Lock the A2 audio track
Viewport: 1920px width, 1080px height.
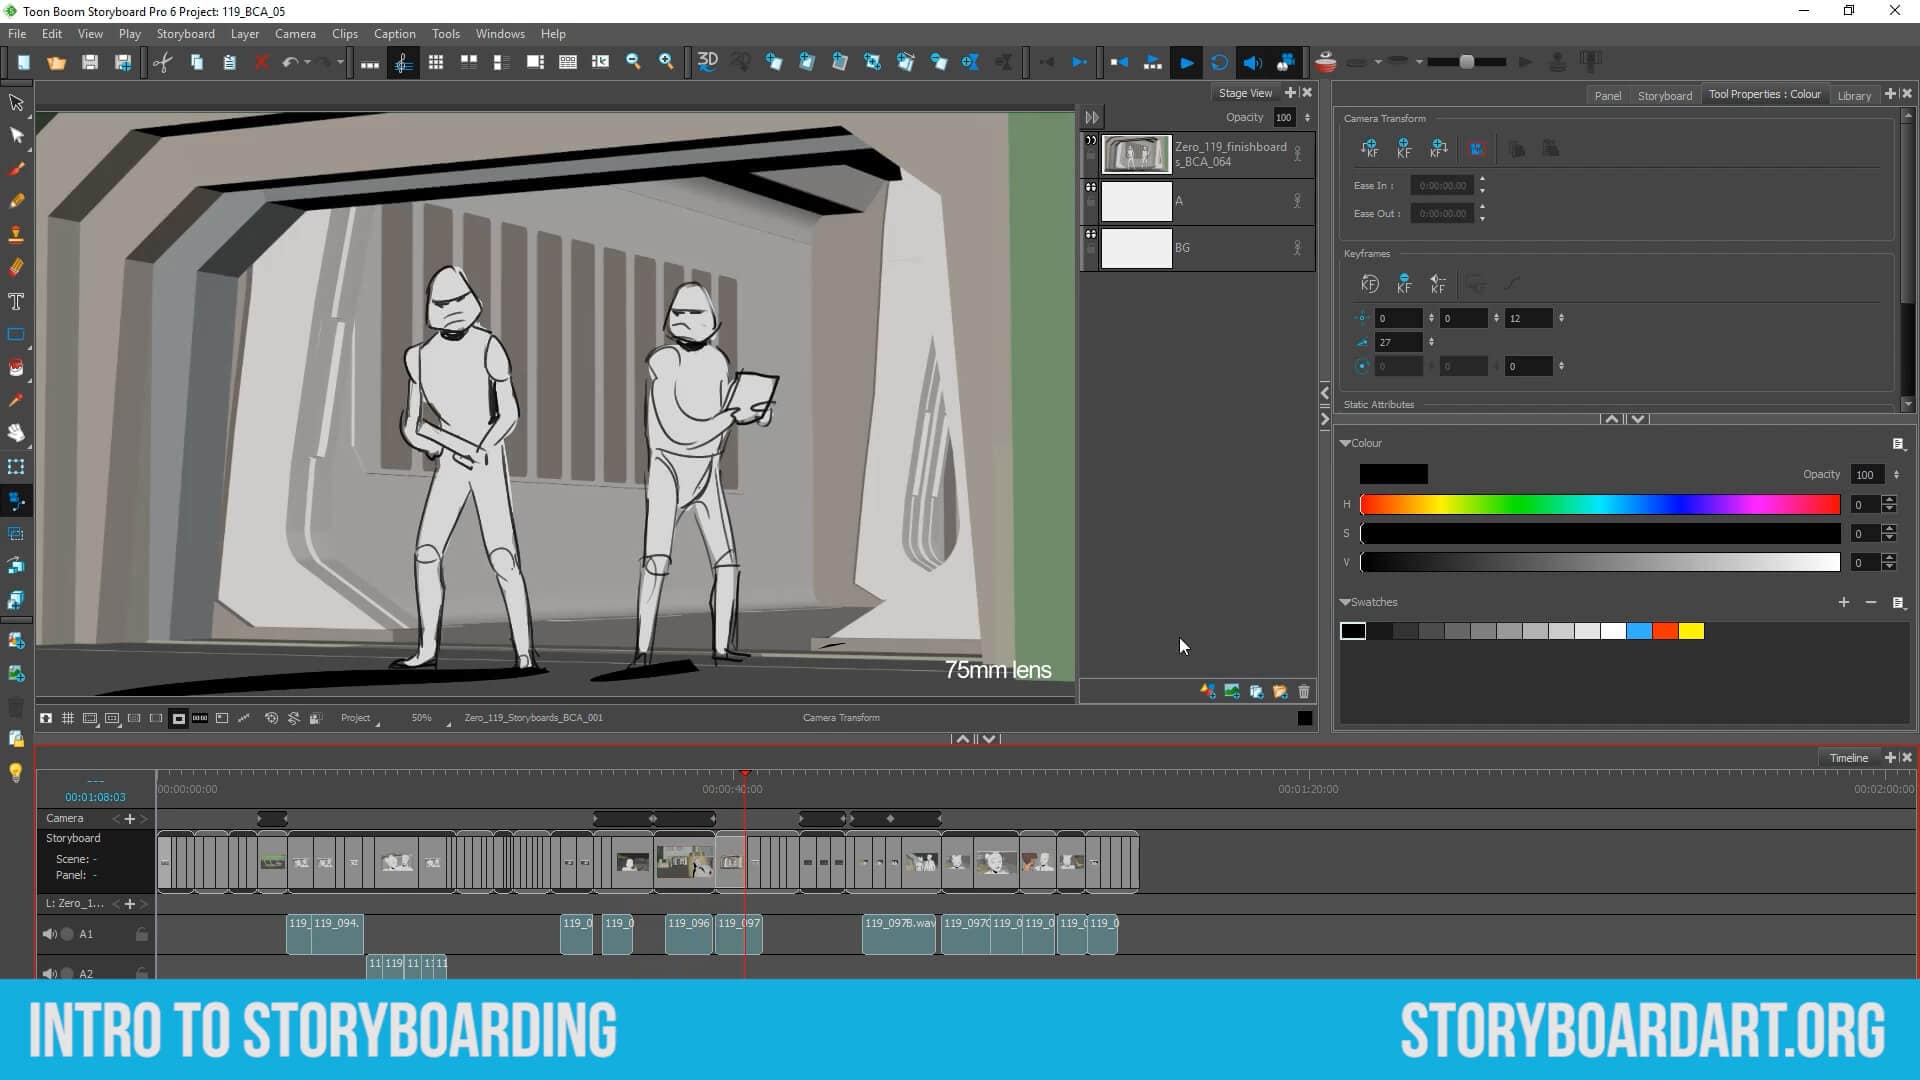142,971
